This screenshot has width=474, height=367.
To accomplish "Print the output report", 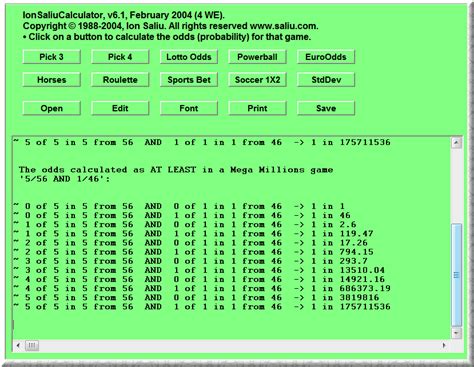I will (x=257, y=108).
